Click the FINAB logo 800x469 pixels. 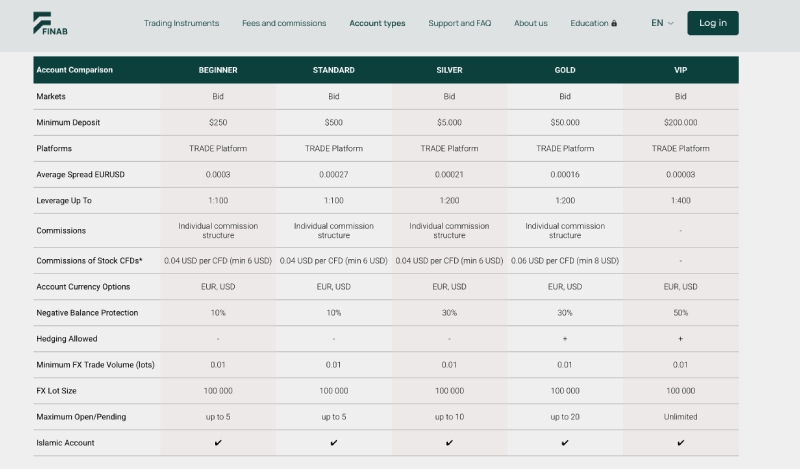point(50,23)
